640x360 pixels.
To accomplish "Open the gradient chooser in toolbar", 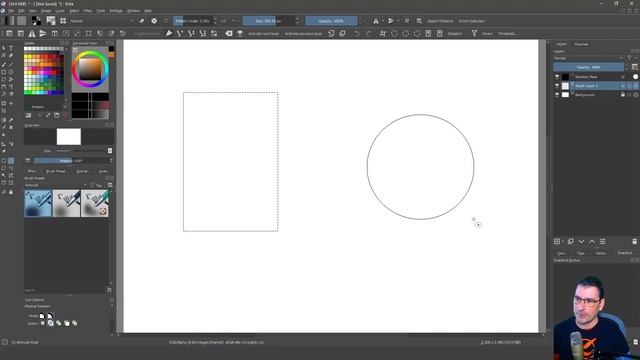I will pos(9,20).
